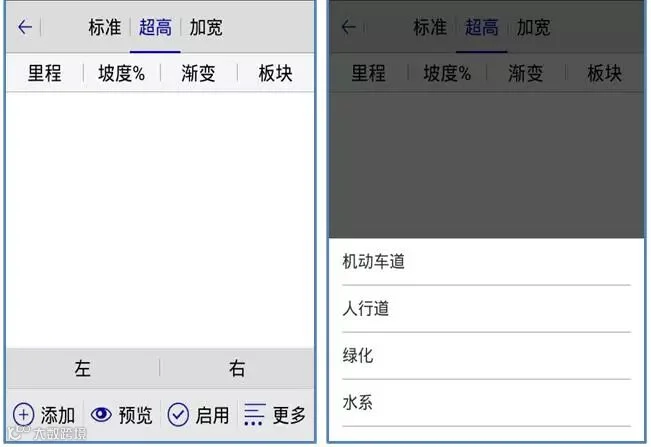651x447 pixels.
Task: Tap the eye Preview icon
Action: coord(101,414)
